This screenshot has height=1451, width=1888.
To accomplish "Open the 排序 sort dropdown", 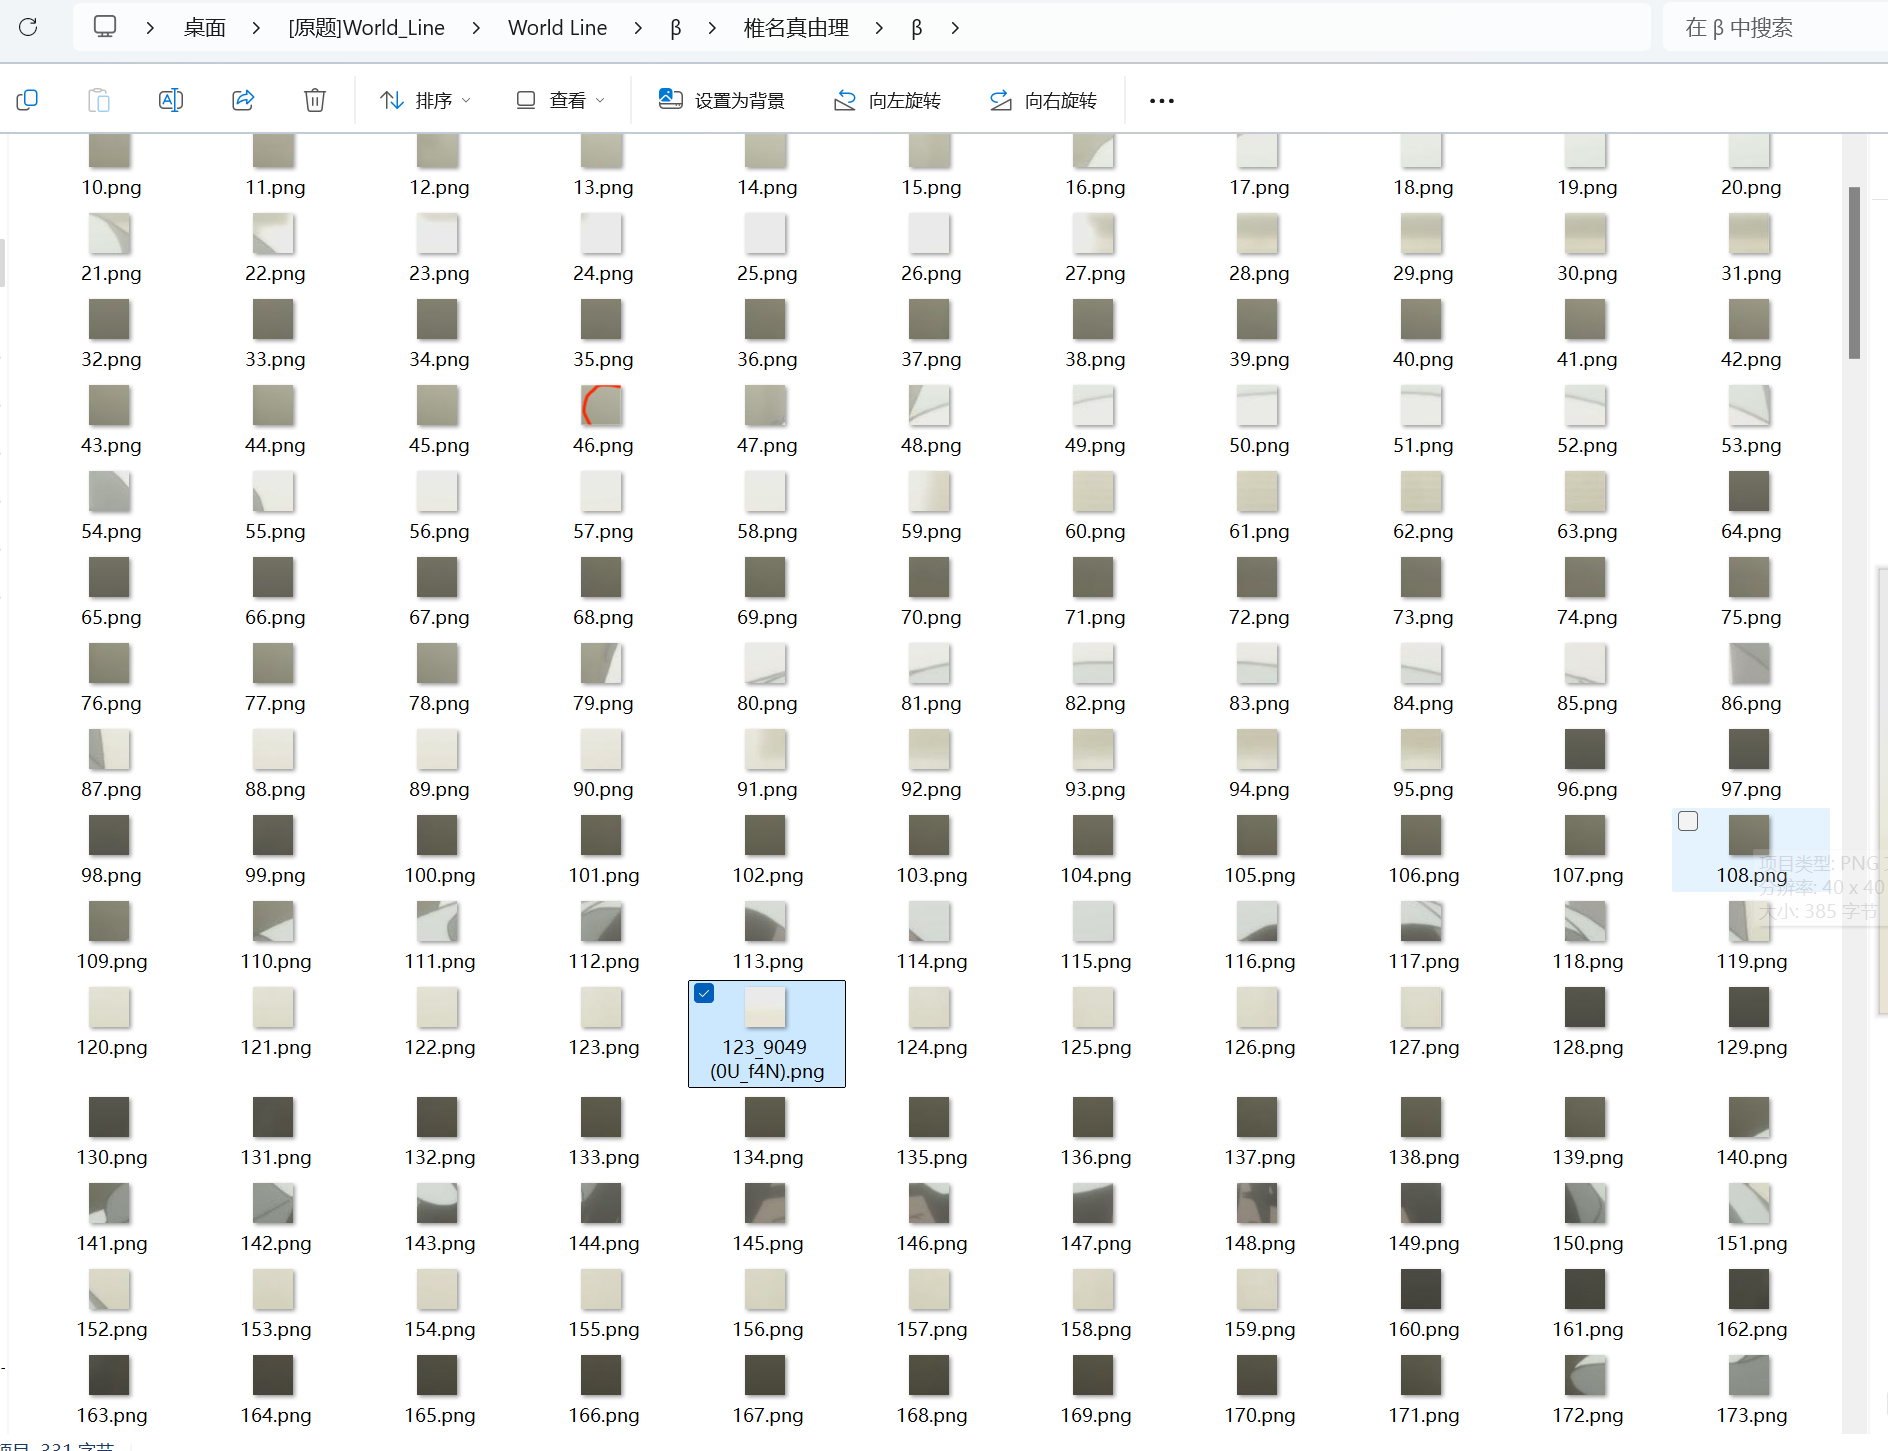I will coord(425,100).
